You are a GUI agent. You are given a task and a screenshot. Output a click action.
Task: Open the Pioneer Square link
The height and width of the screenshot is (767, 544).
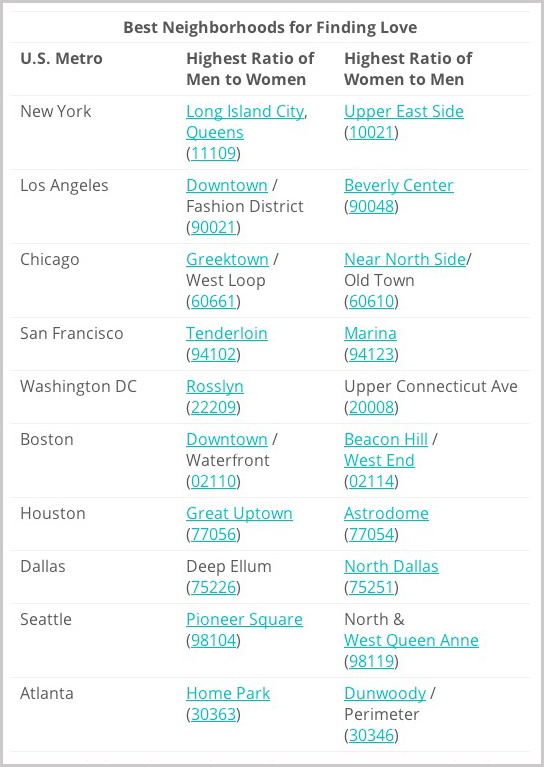tap(245, 619)
